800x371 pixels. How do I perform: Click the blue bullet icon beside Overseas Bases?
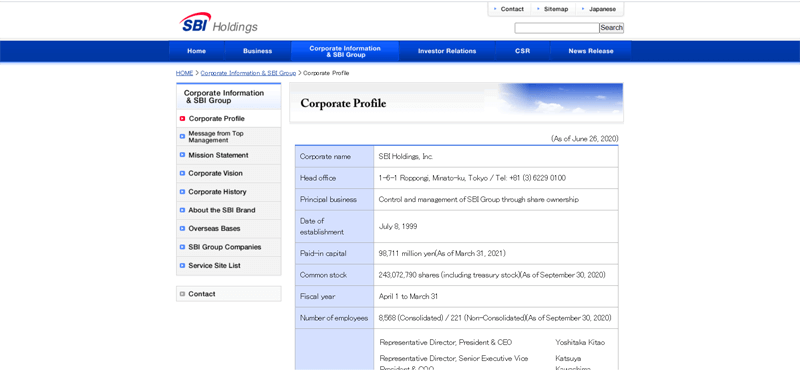pyautogui.click(x=182, y=229)
